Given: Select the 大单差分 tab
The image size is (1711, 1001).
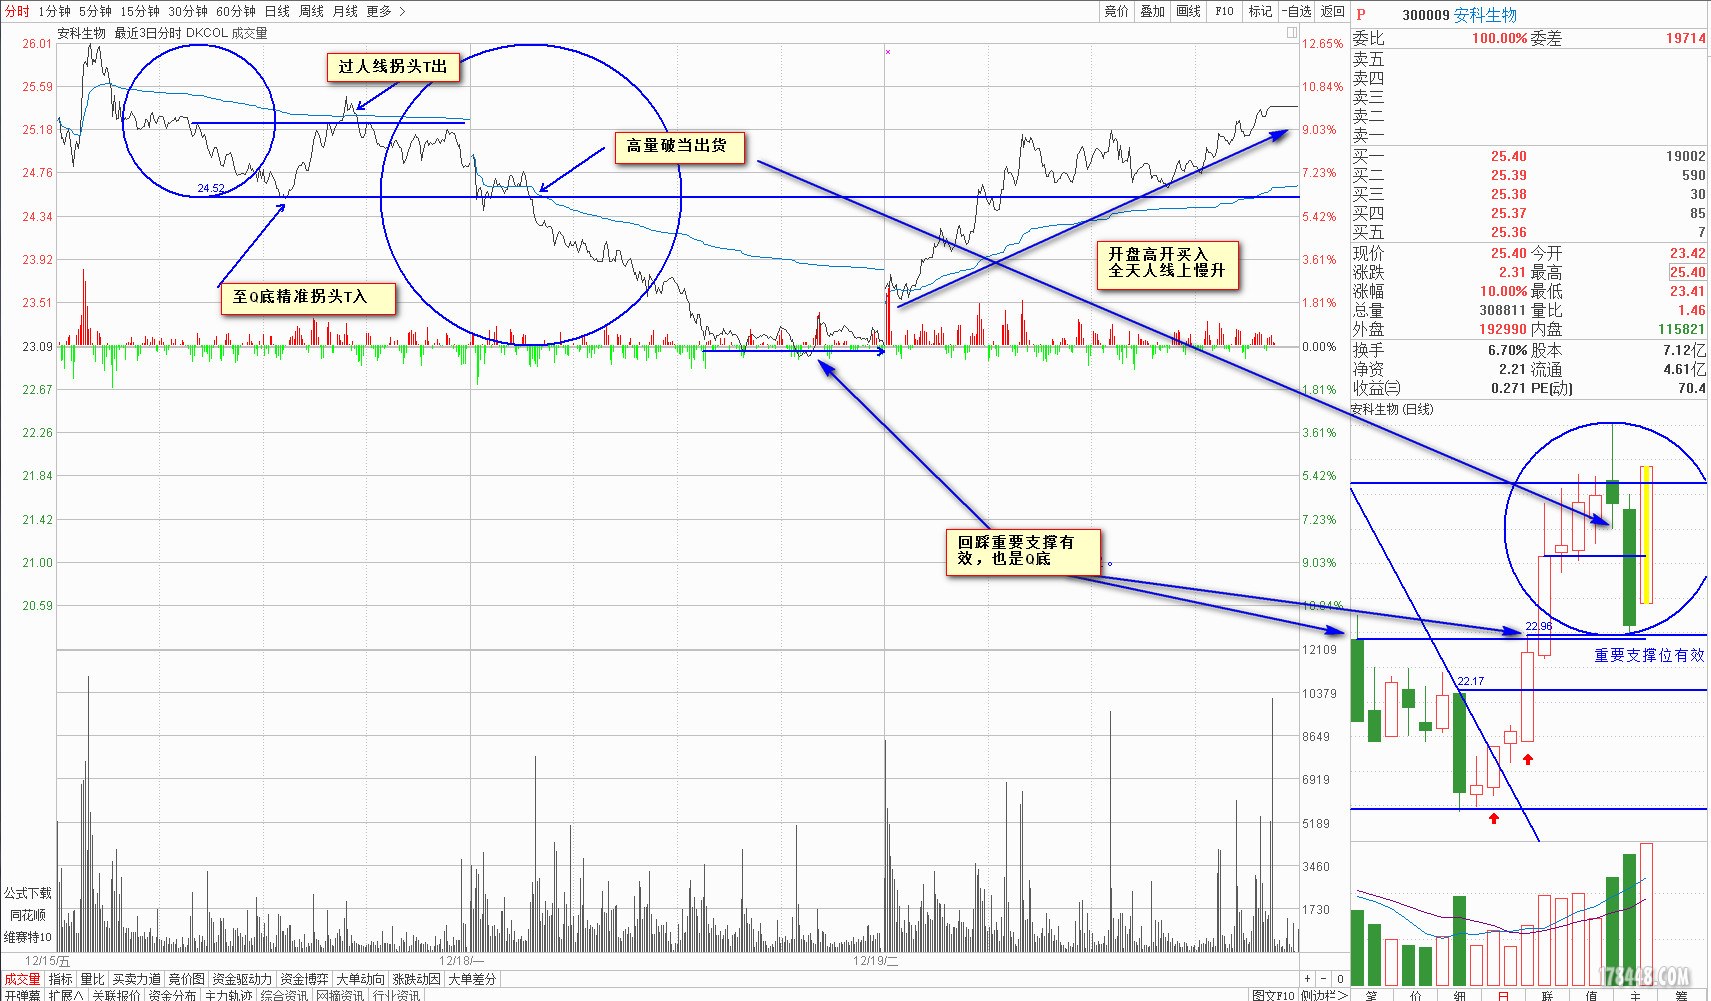Looking at the screenshot, I should (472, 979).
